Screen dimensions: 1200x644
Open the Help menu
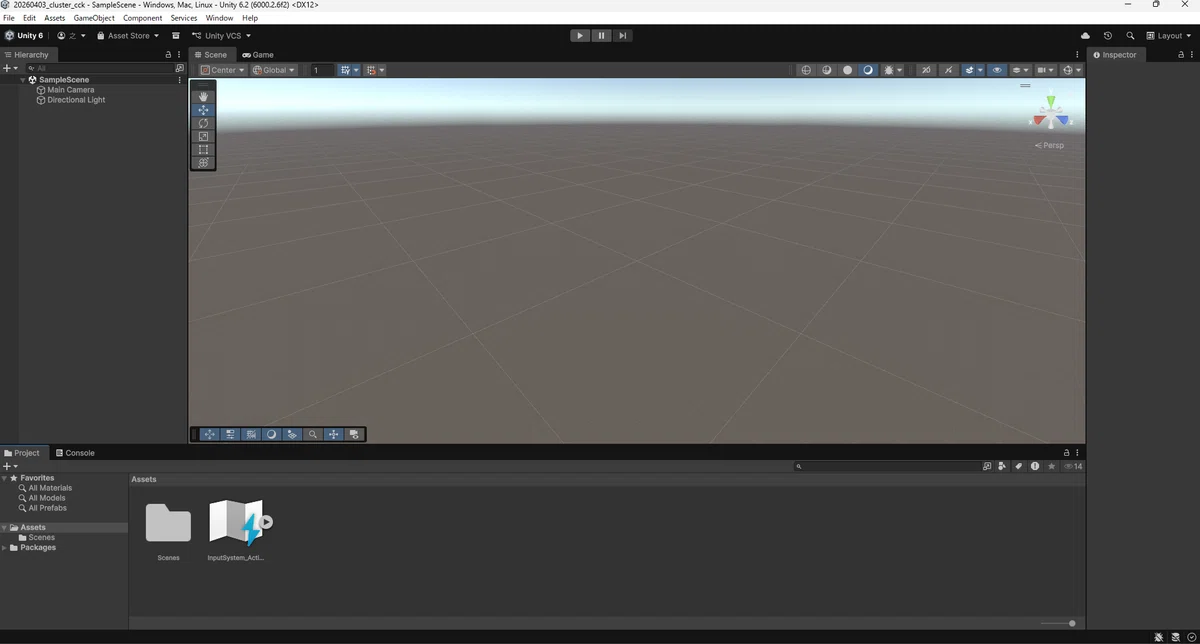250,18
